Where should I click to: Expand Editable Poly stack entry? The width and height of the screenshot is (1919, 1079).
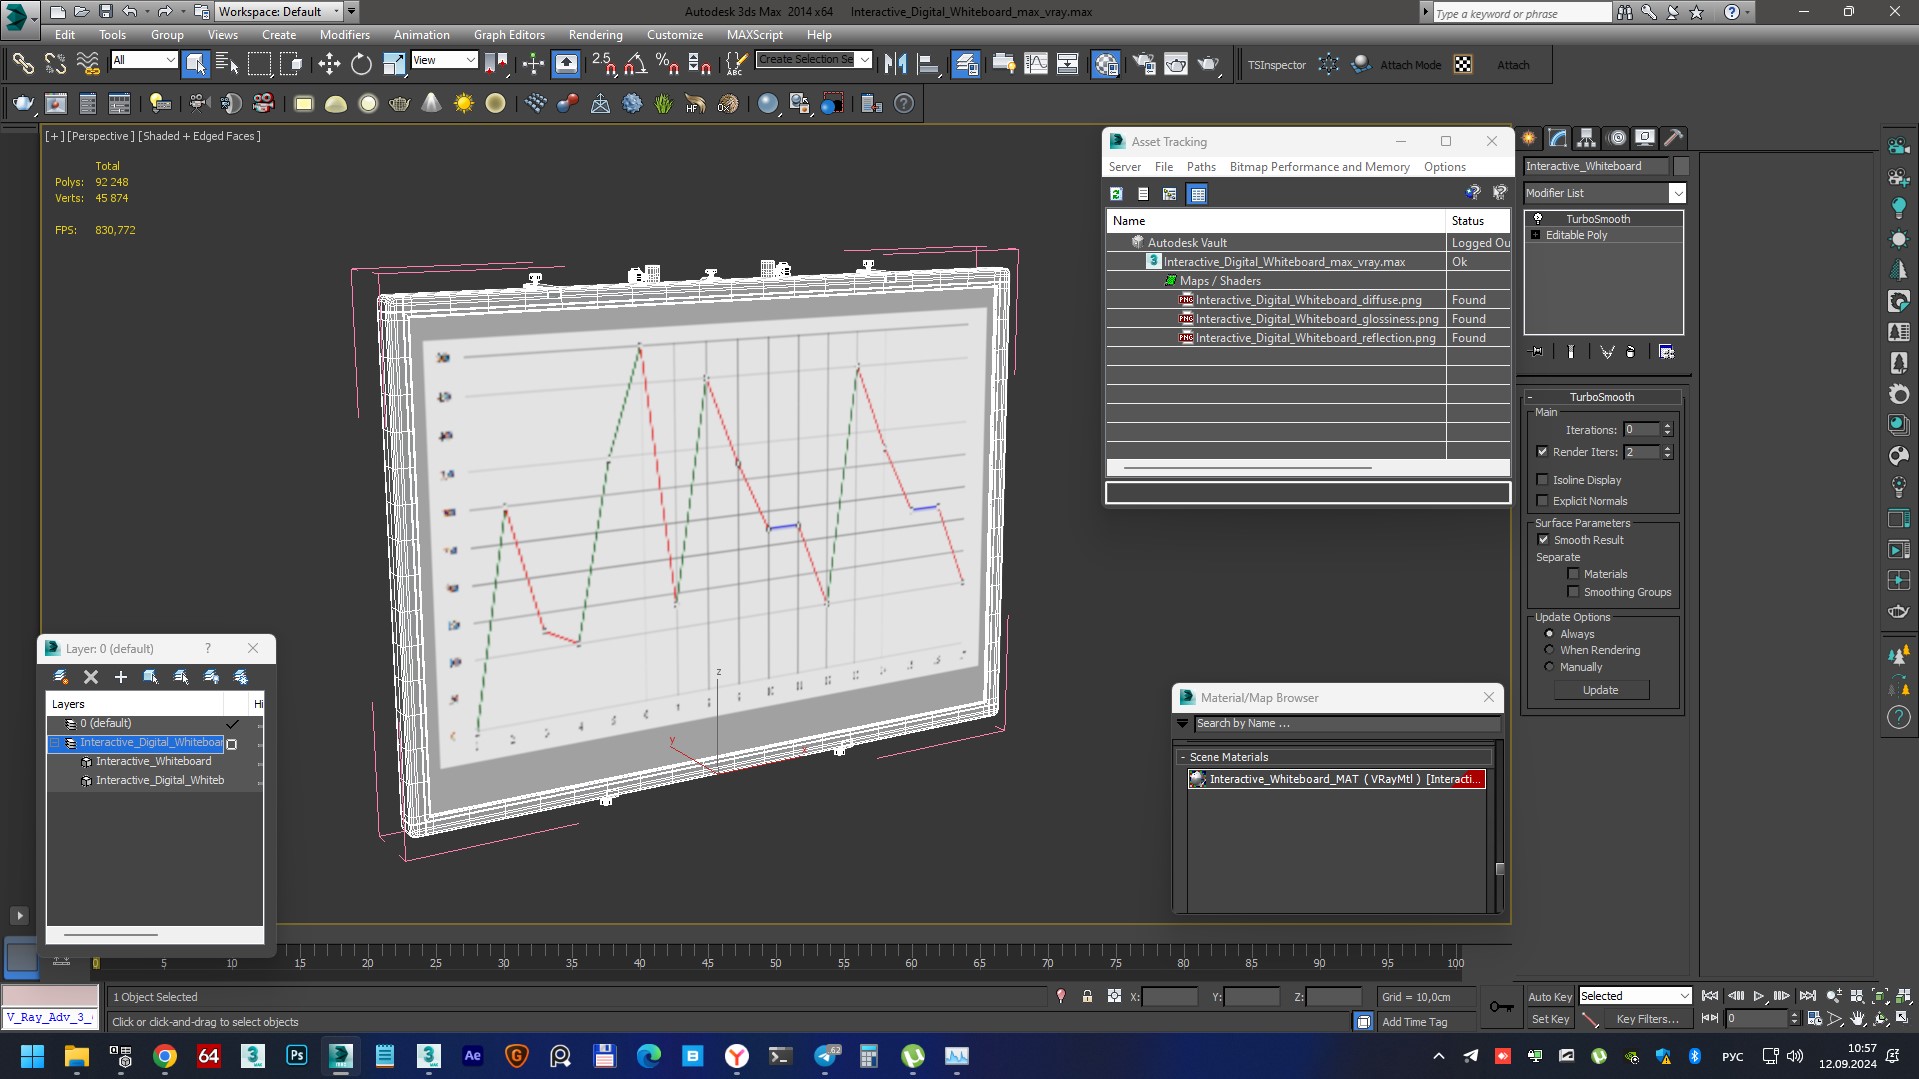pyautogui.click(x=1536, y=235)
